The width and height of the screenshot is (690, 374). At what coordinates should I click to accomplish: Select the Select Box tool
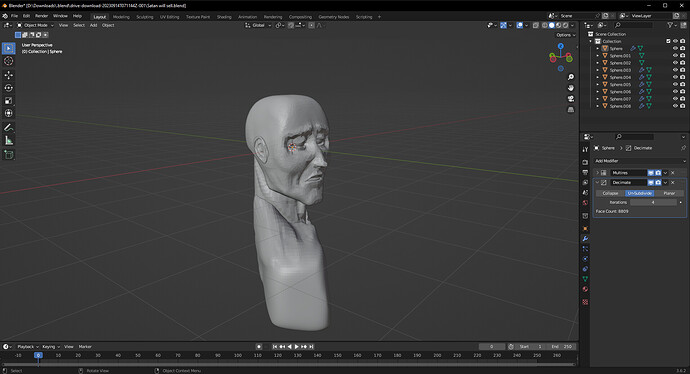pos(8,48)
